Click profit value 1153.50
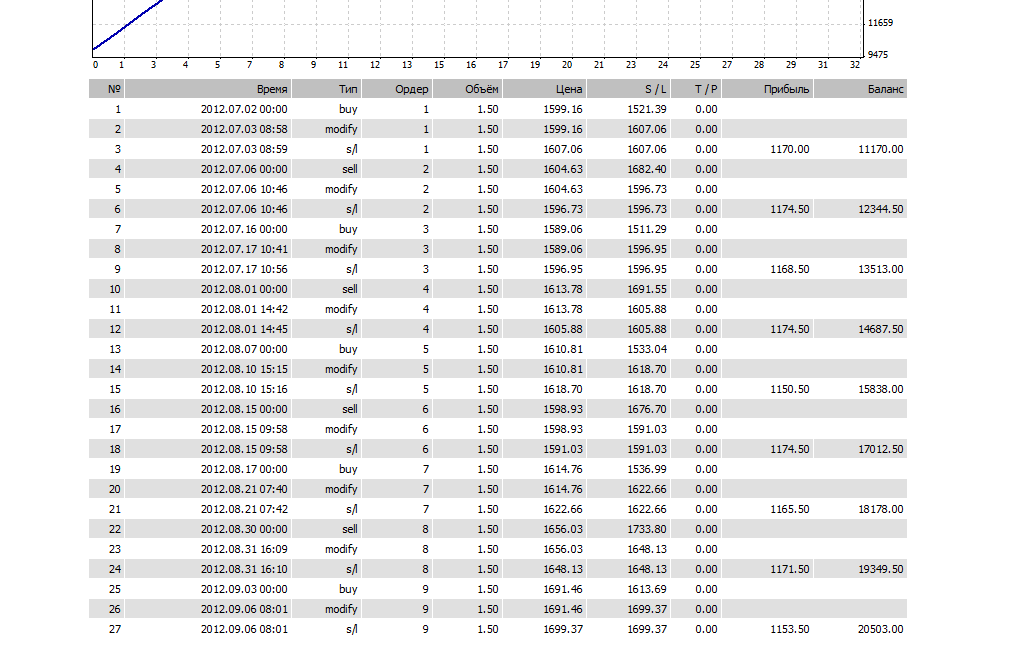Viewport: 1013px width, 645px height. (789, 630)
